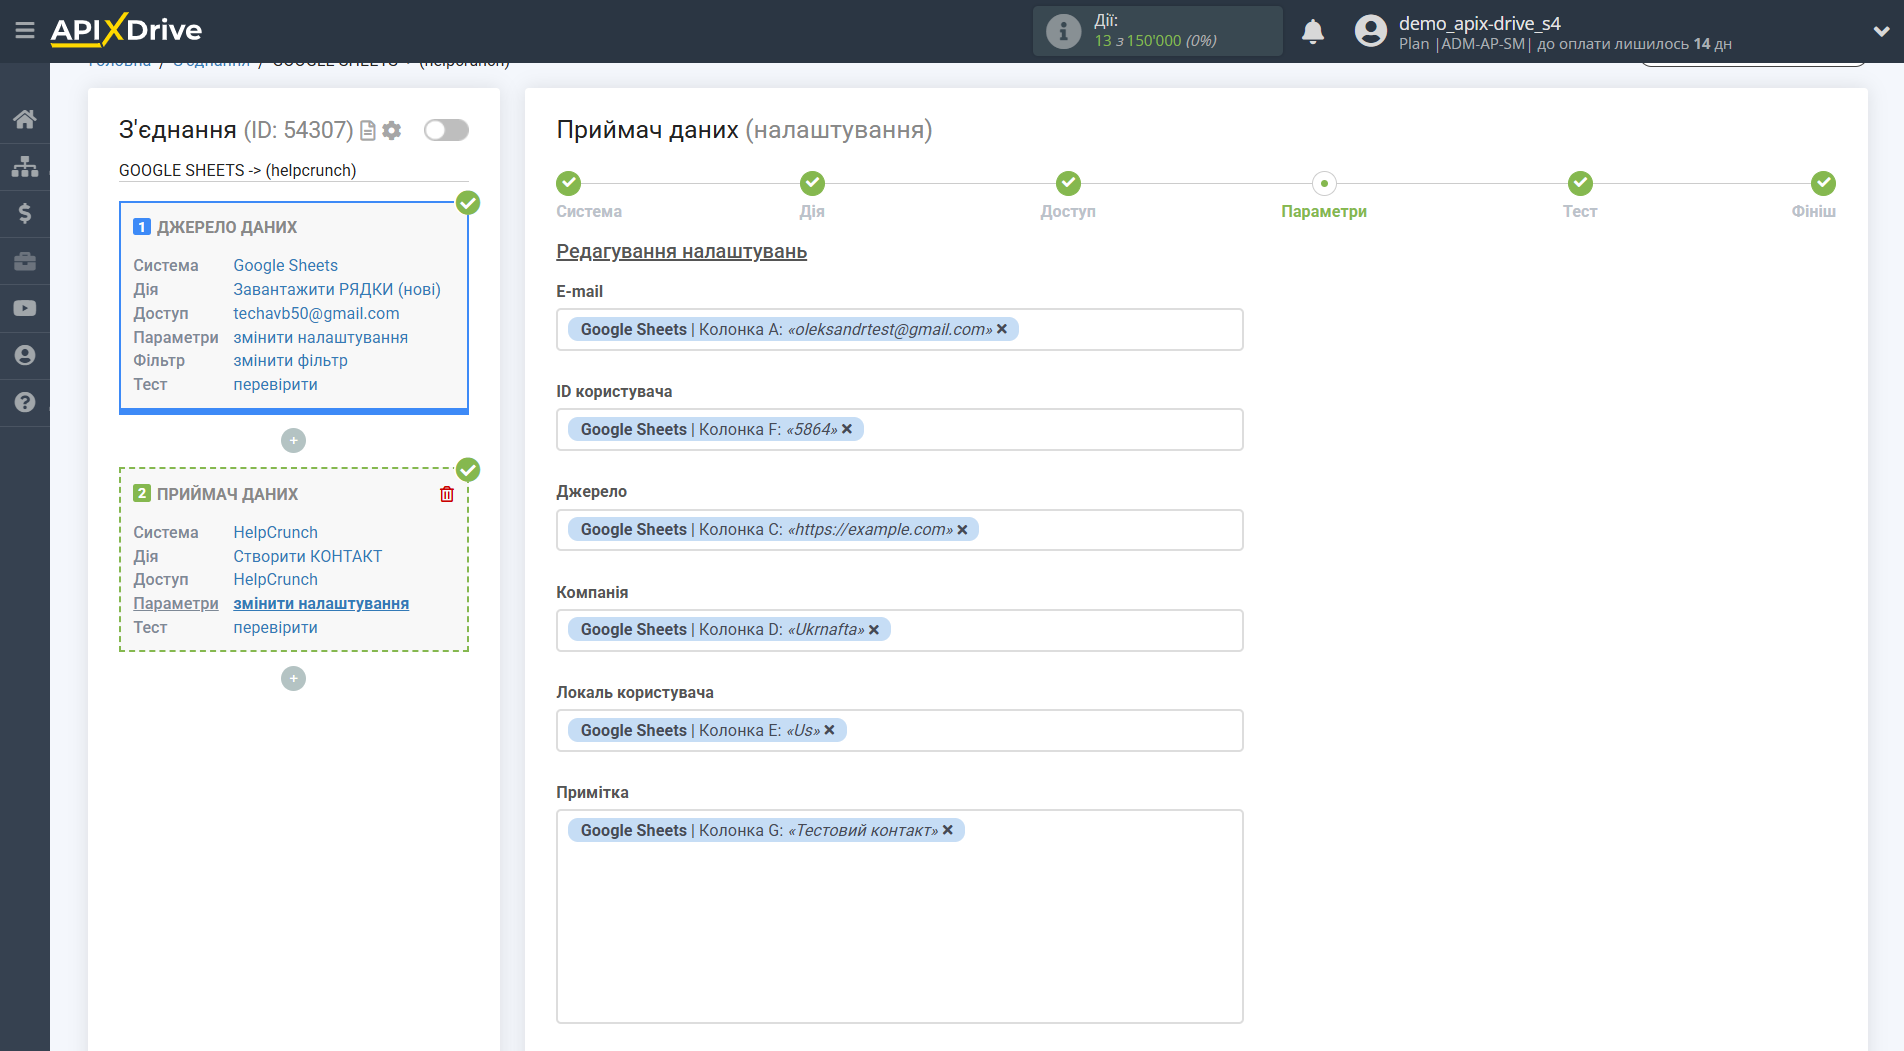This screenshot has width=1904, height=1051.
Task: Toggle the connection on/off switch
Action: [x=446, y=130]
